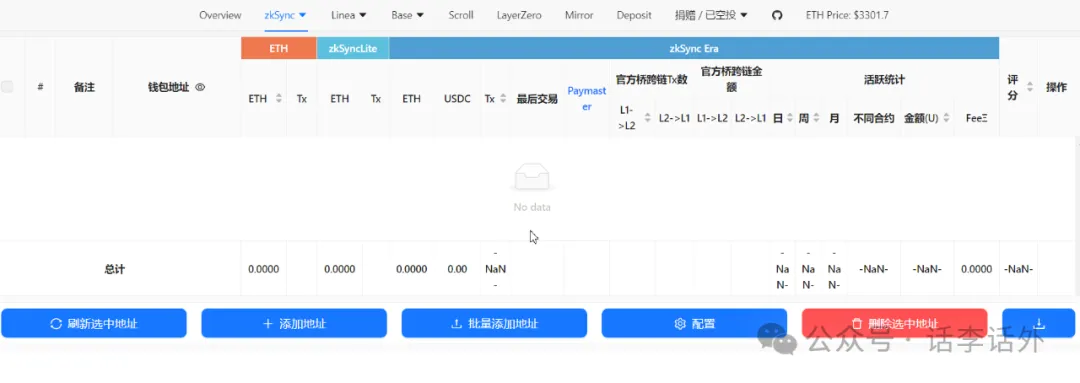Click the zkSync Era group header
Viewport: 1080px width, 383px height.
(694, 48)
